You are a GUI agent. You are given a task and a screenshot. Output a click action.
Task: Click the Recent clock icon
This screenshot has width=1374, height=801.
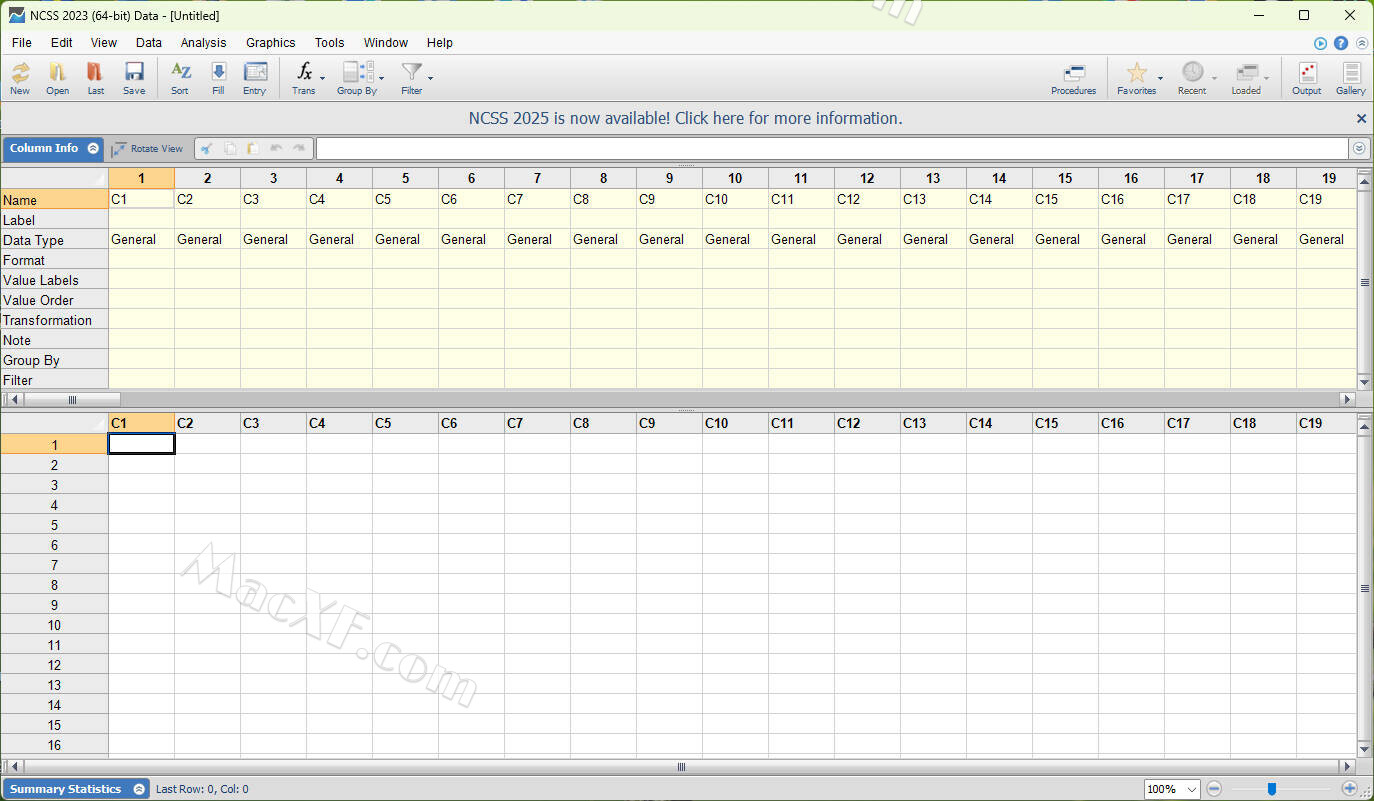(1192, 77)
